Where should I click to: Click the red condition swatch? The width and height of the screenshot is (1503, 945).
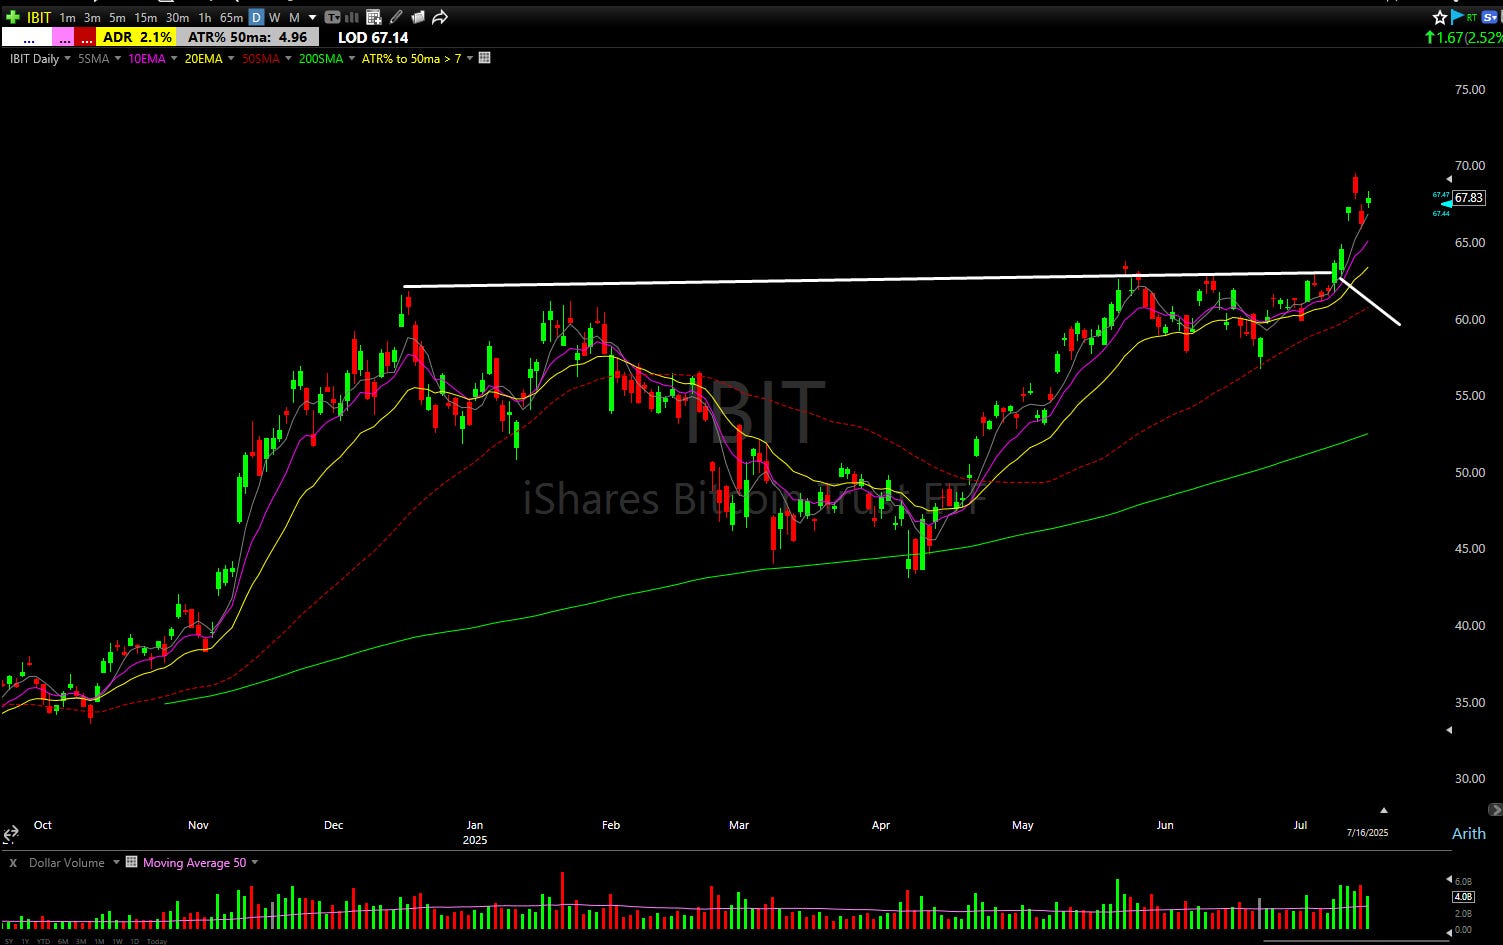[x=85, y=37]
